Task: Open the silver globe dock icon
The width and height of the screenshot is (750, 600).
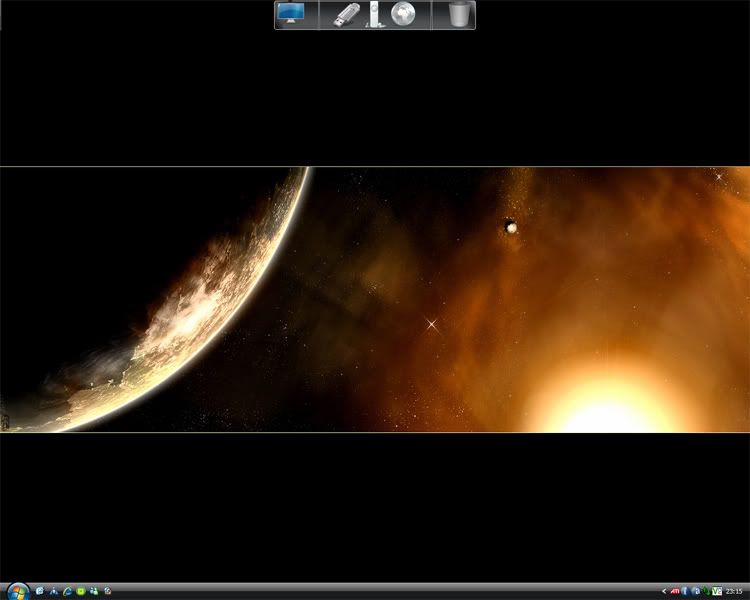Action: pyautogui.click(x=403, y=13)
